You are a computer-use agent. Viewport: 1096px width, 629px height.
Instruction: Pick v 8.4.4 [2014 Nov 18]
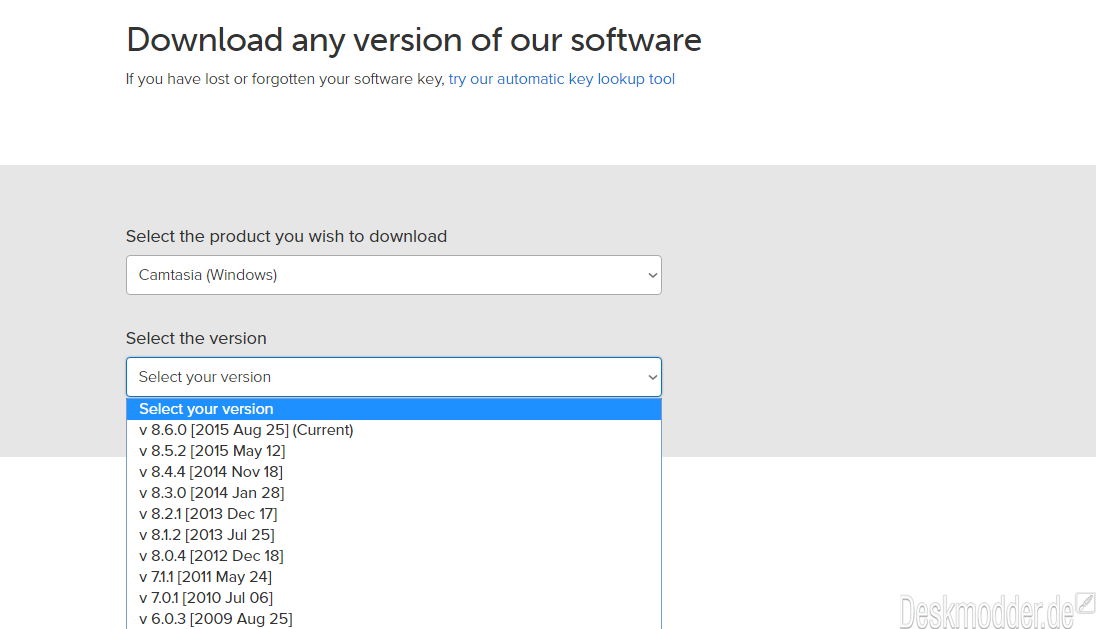pos(394,472)
